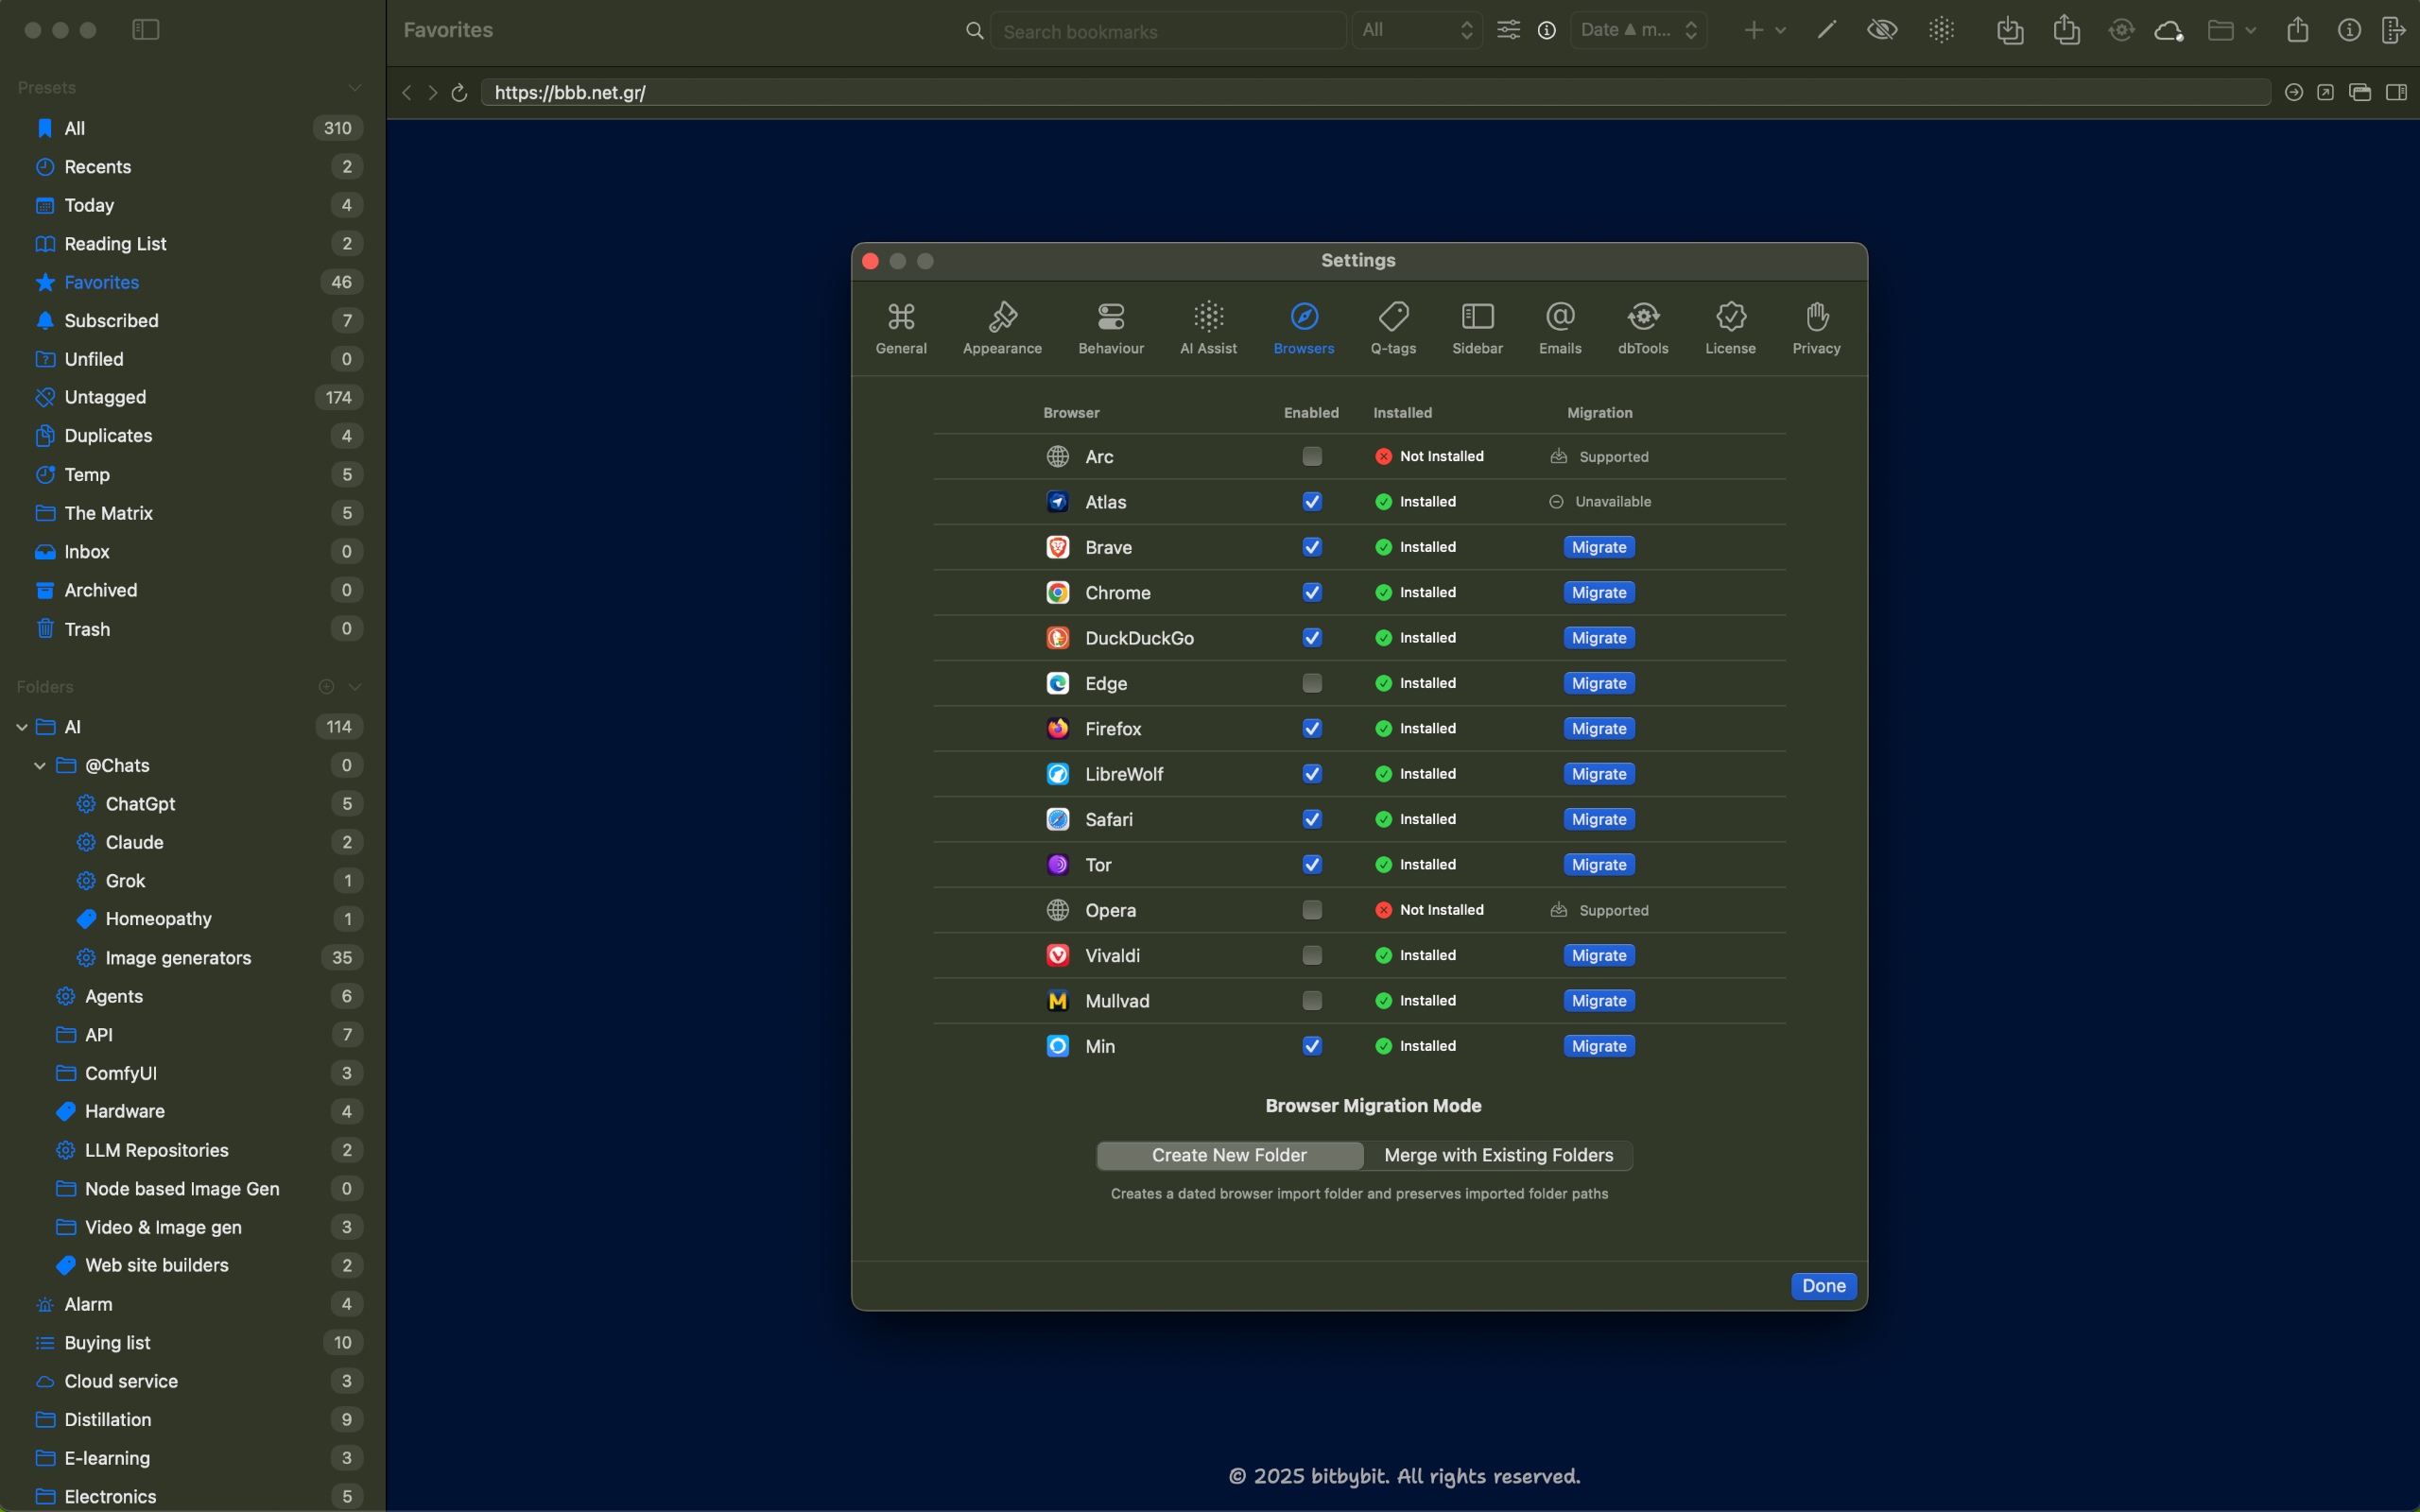Click the LibreWolf browser icon
2420x1512 pixels.
1057,774
